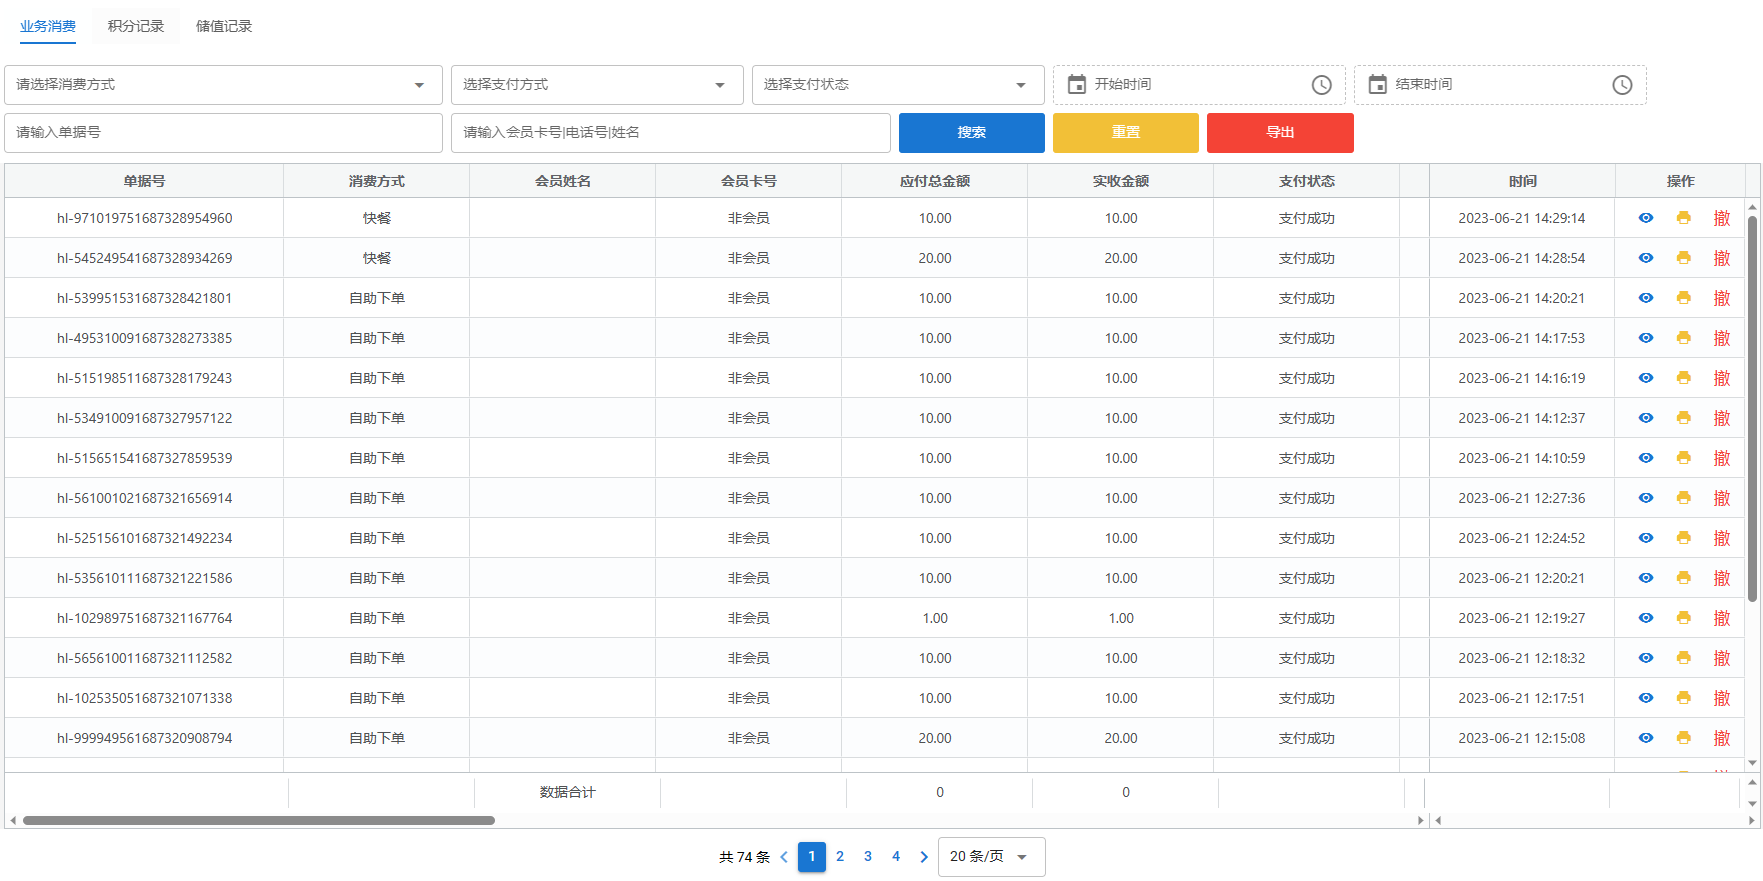Go to page 2

click(x=840, y=857)
